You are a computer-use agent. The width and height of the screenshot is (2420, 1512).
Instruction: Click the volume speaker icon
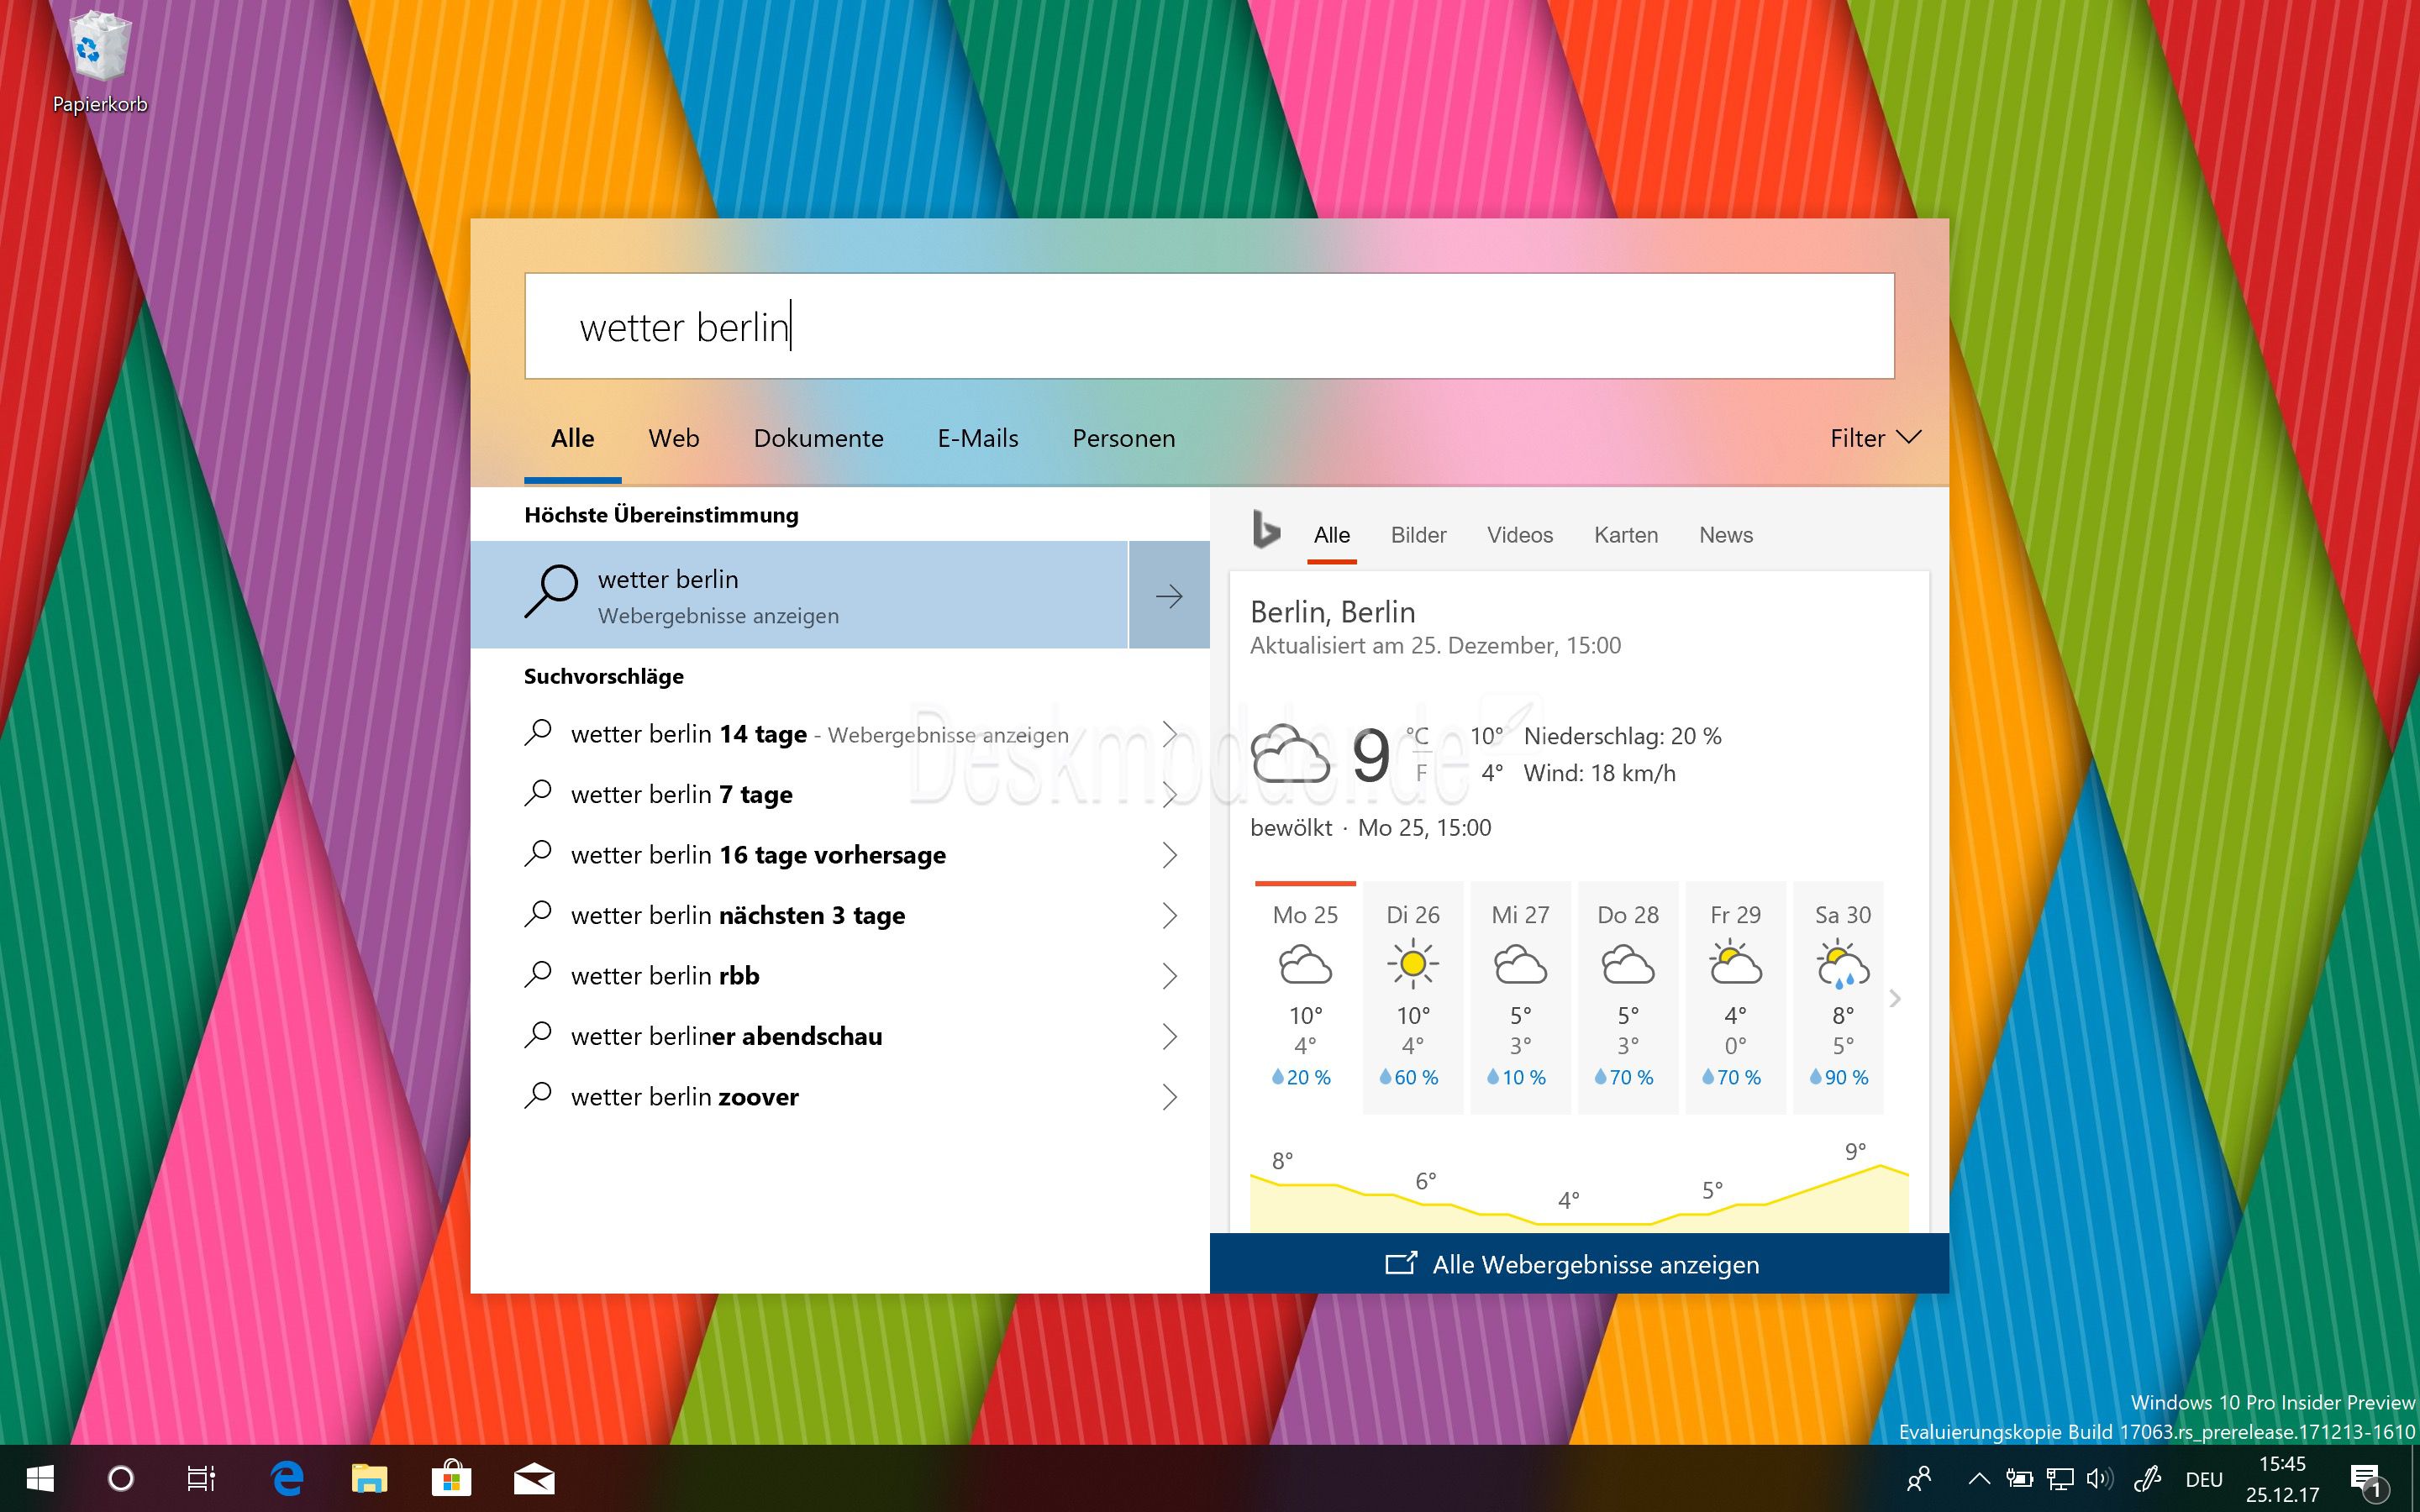pos(2100,1478)
